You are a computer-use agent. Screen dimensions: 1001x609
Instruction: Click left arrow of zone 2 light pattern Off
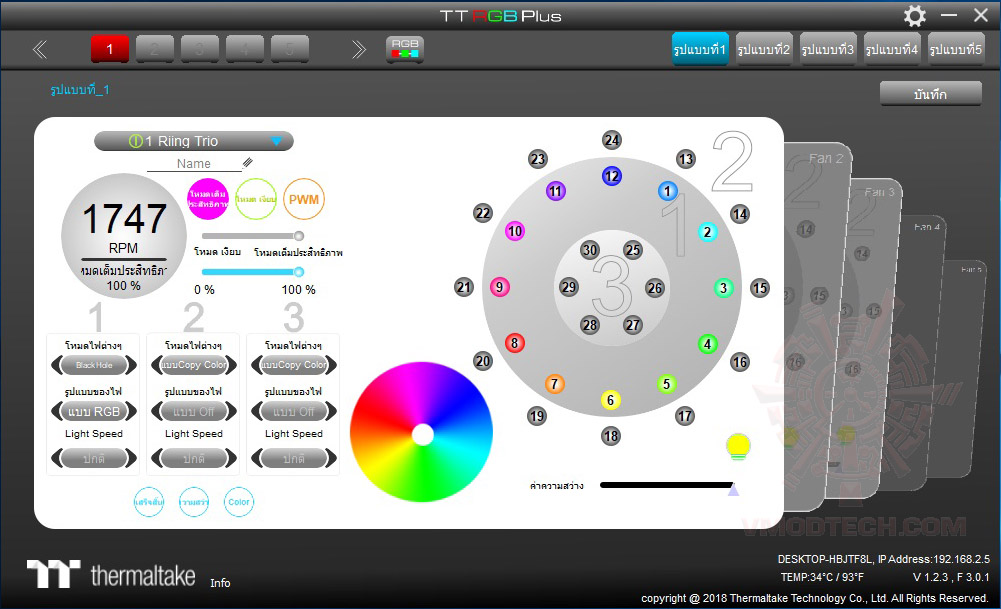coord(156,412)
